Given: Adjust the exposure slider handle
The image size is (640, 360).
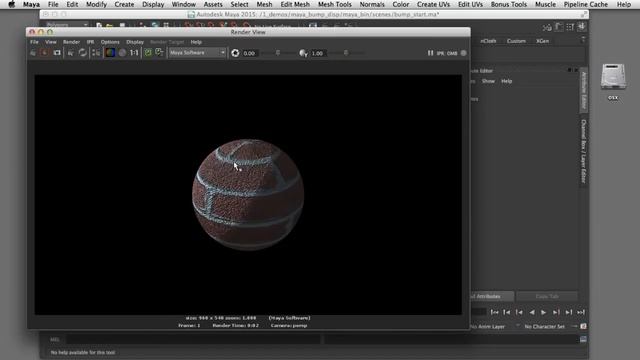Looking at the screenshot, I should click(x=278, y=53).
